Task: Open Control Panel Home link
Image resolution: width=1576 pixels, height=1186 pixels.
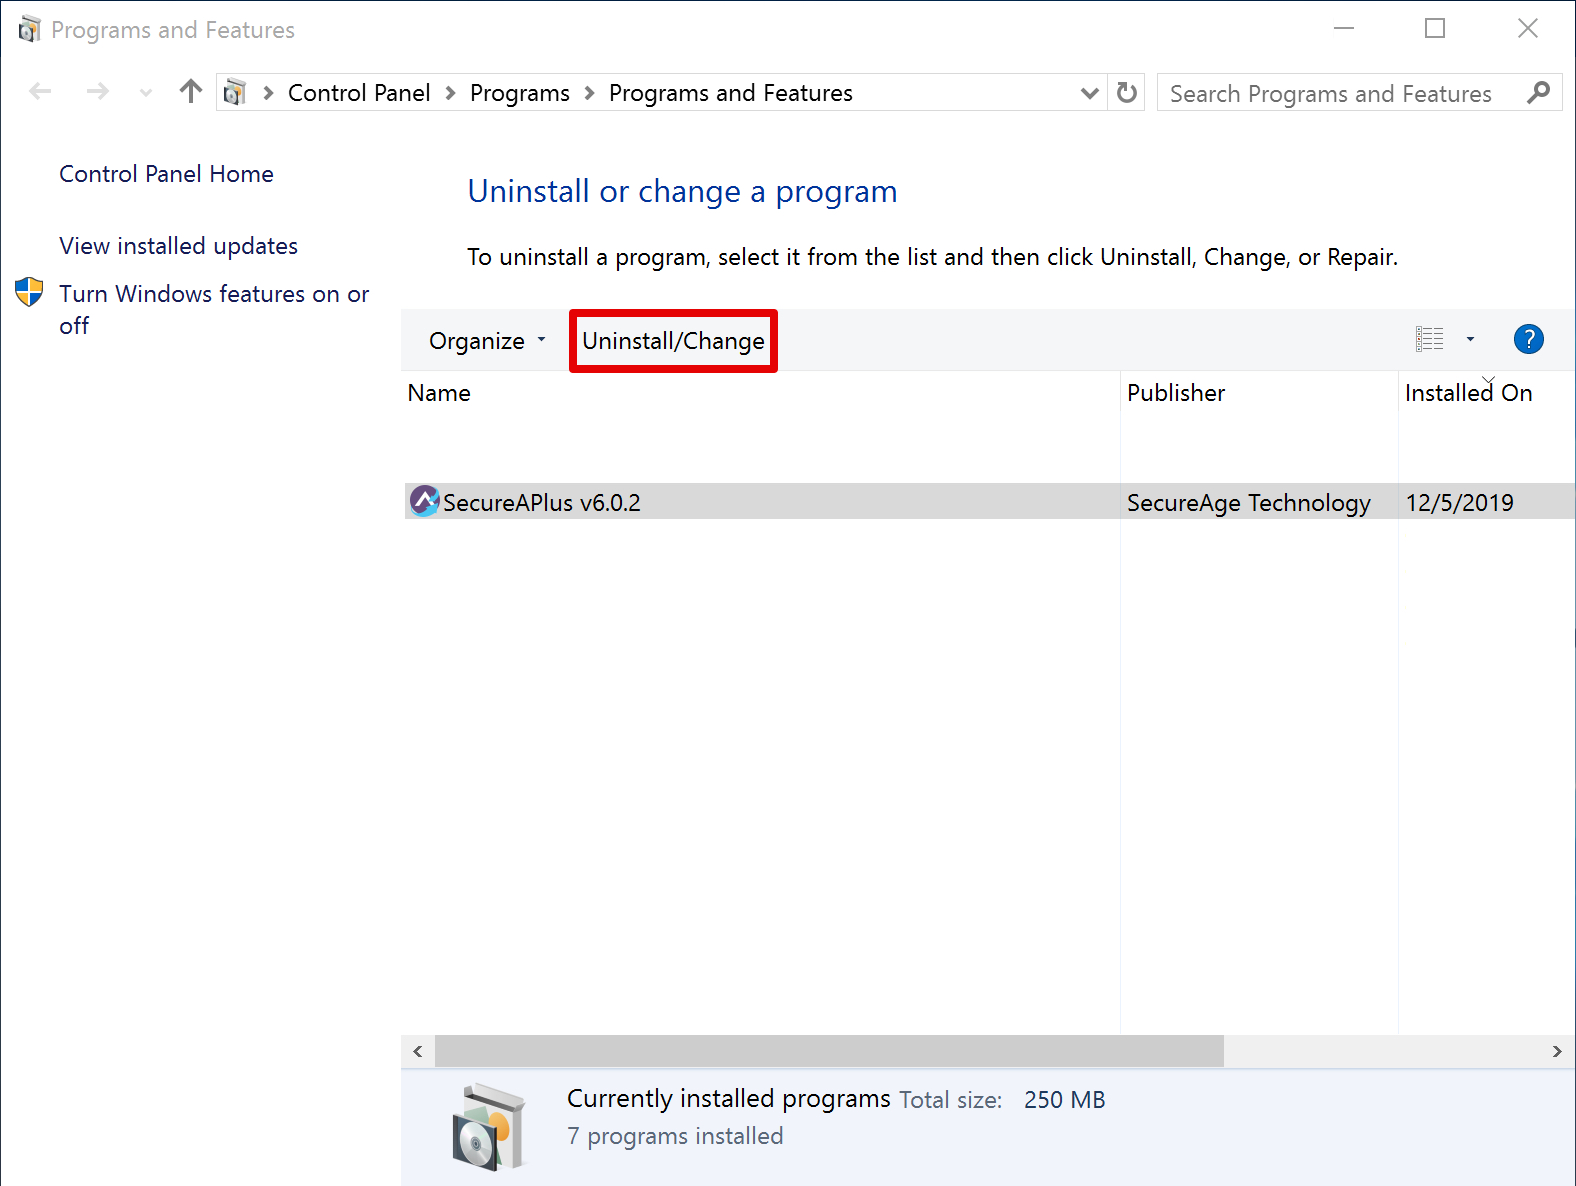Action: point(166,174)
